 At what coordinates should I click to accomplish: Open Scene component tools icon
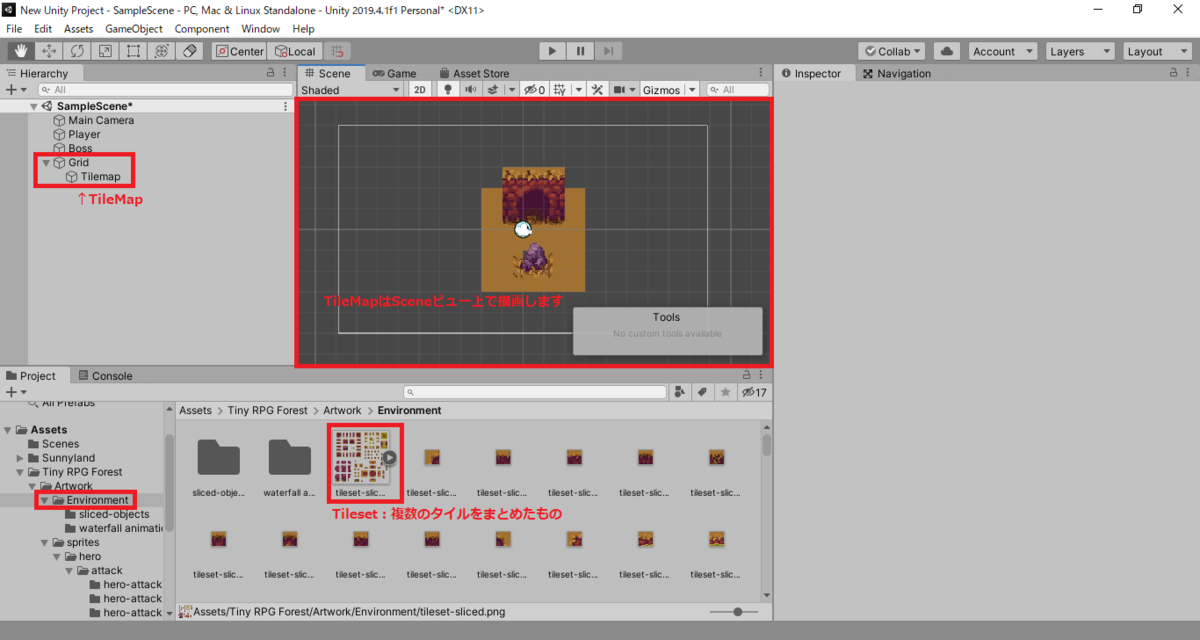(x=597, y=90)
